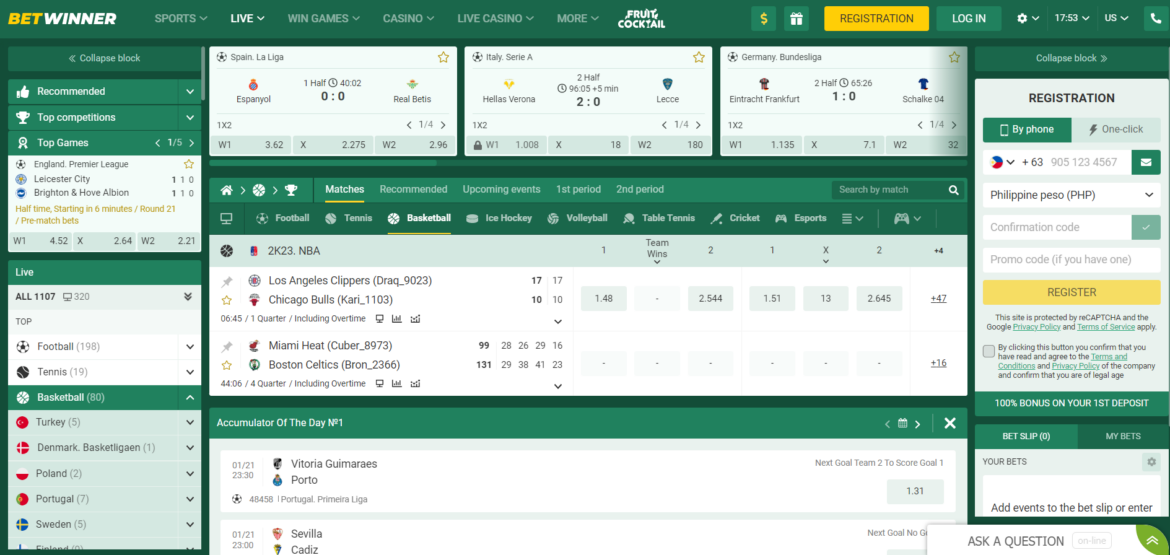Viewport: 1170px width, 555px height.
Task: Expand Clippers match markets chevron
Action: tap(557, 322)
